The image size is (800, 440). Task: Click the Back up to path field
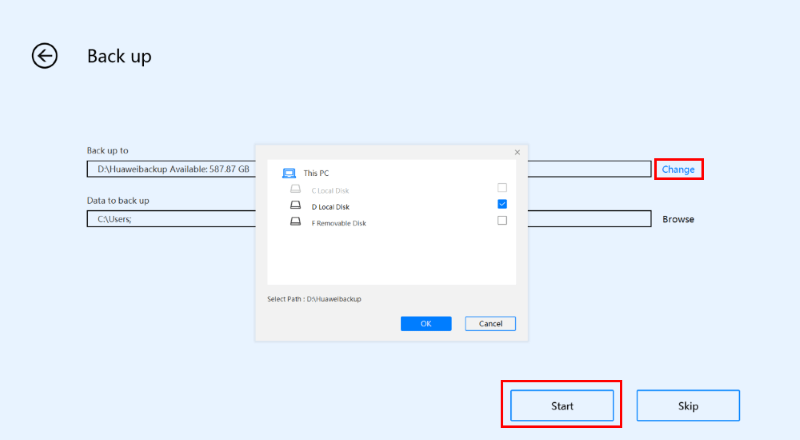(369, 169)
